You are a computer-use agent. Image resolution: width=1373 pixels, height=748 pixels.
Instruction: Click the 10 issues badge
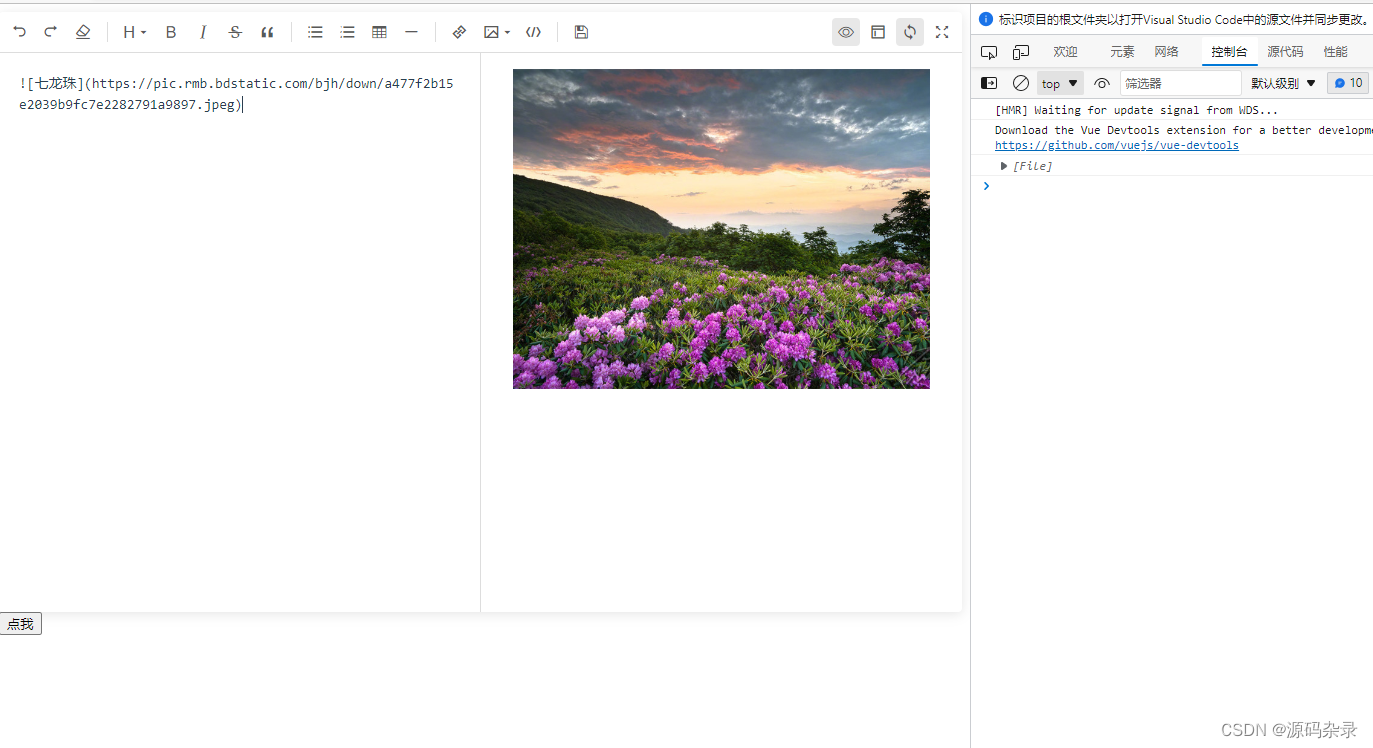[1348, 83]
